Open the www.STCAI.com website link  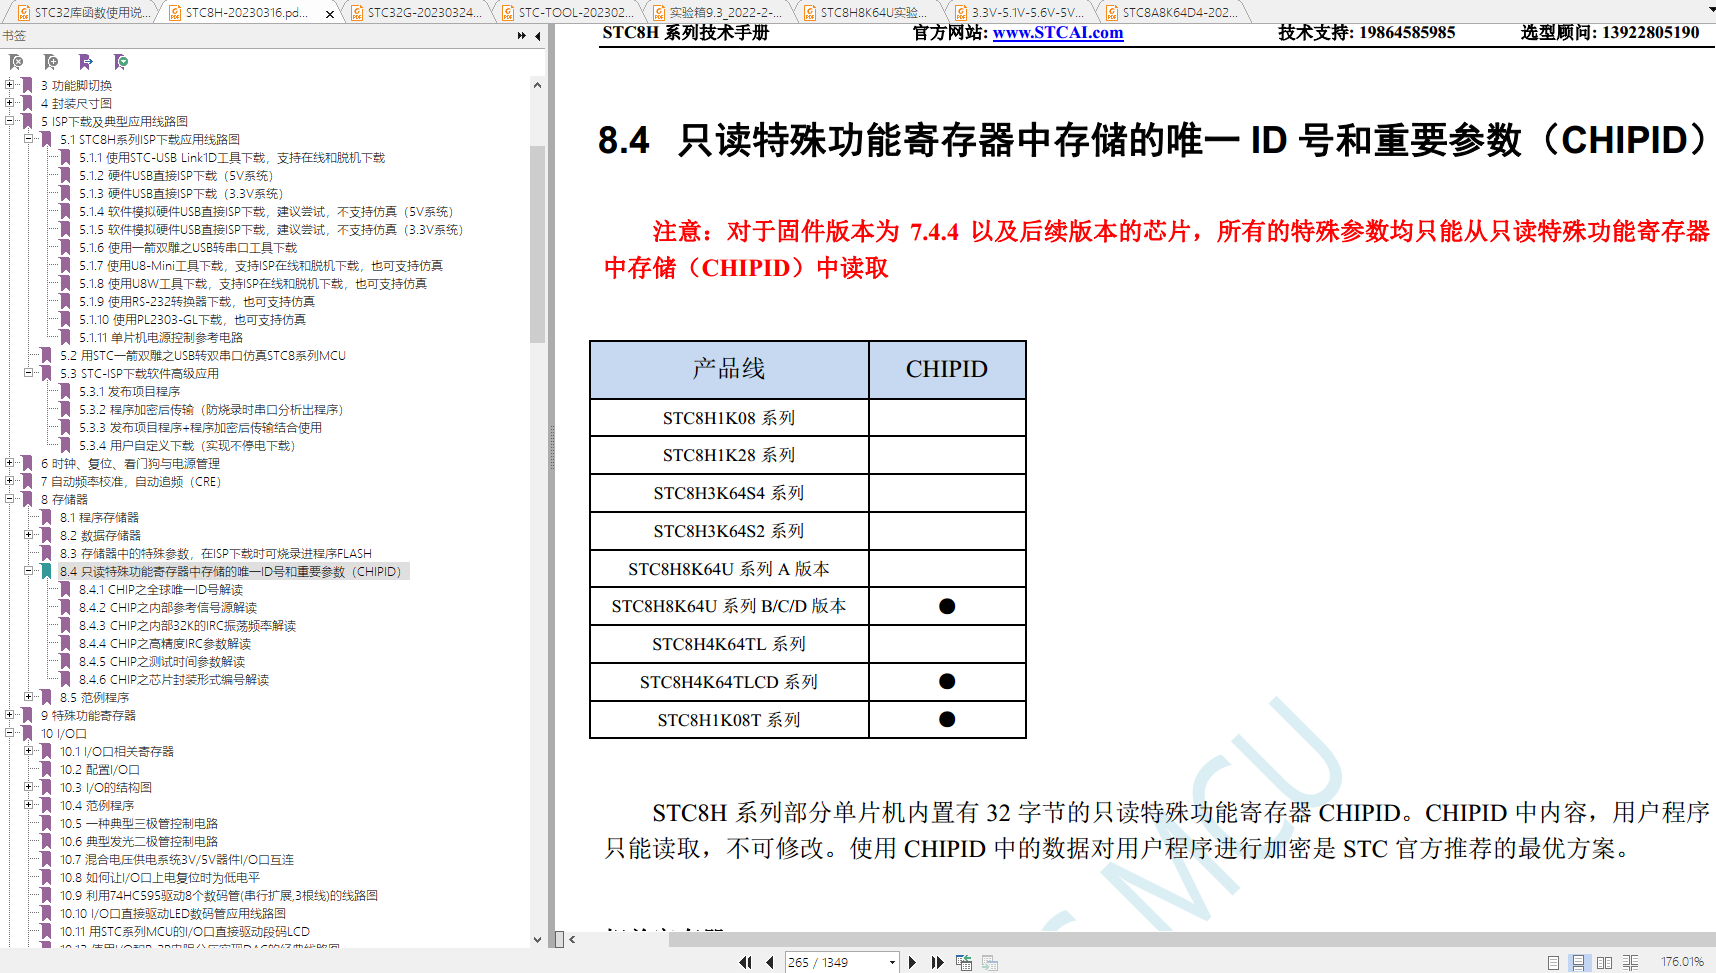(x=1057, y=32)
